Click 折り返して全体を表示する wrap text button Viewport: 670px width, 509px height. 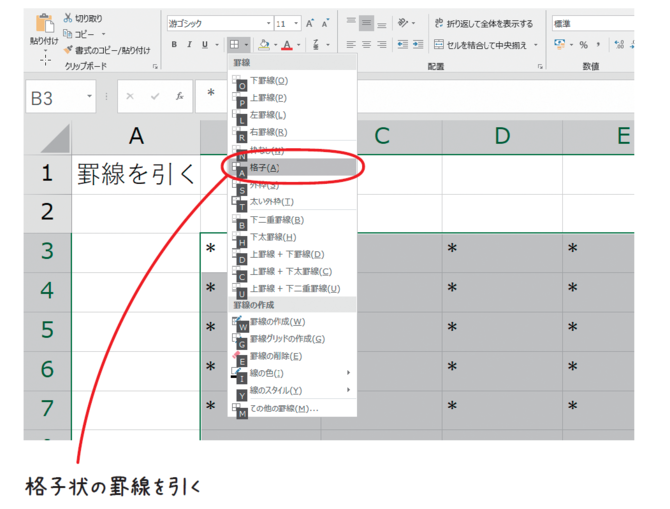[x=484, y=23]
